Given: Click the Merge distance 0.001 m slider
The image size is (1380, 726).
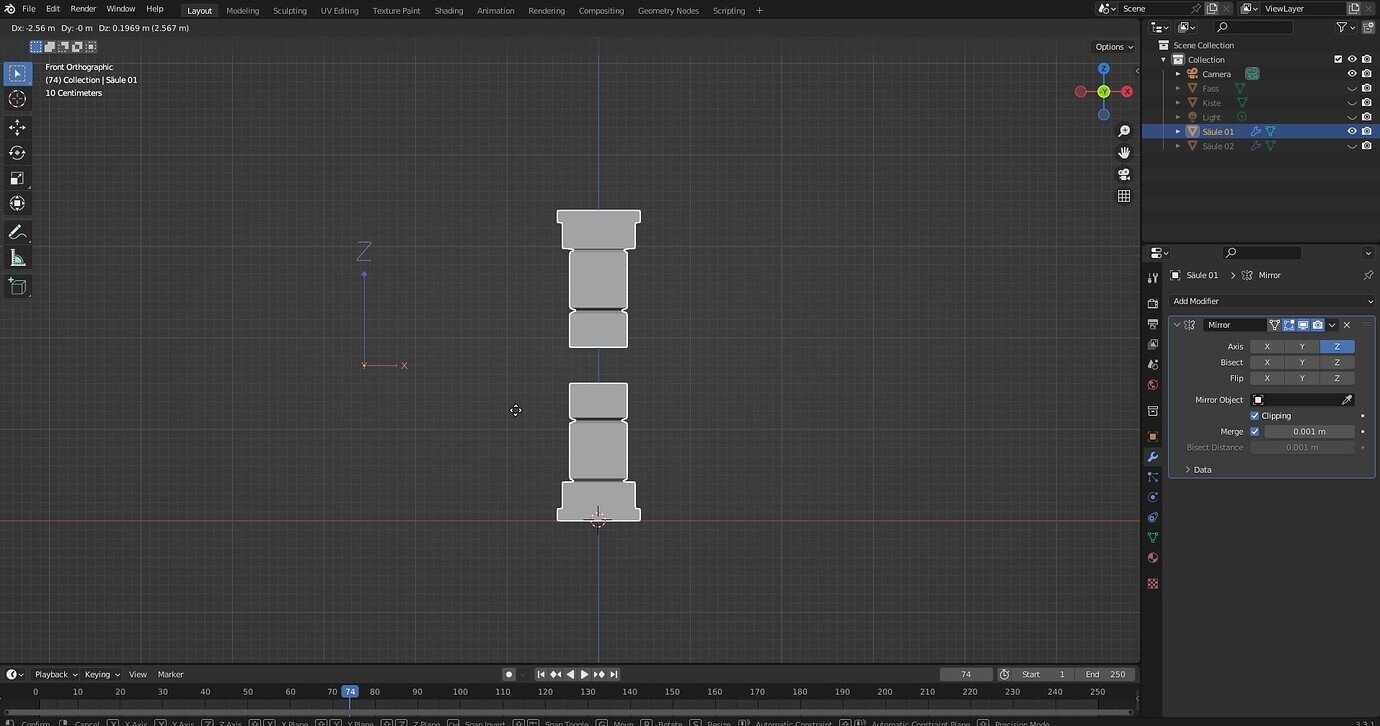Looking at the screenshot, I should [1309, 432].
